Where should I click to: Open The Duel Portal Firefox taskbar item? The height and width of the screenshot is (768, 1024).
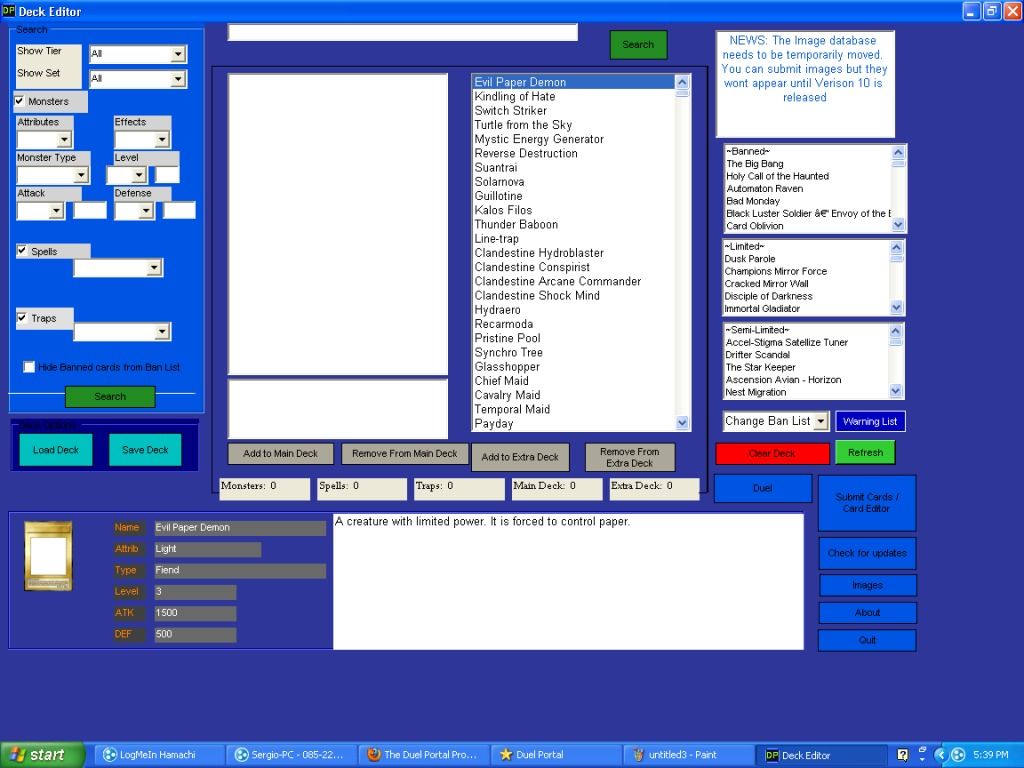[x=421, y=755]
